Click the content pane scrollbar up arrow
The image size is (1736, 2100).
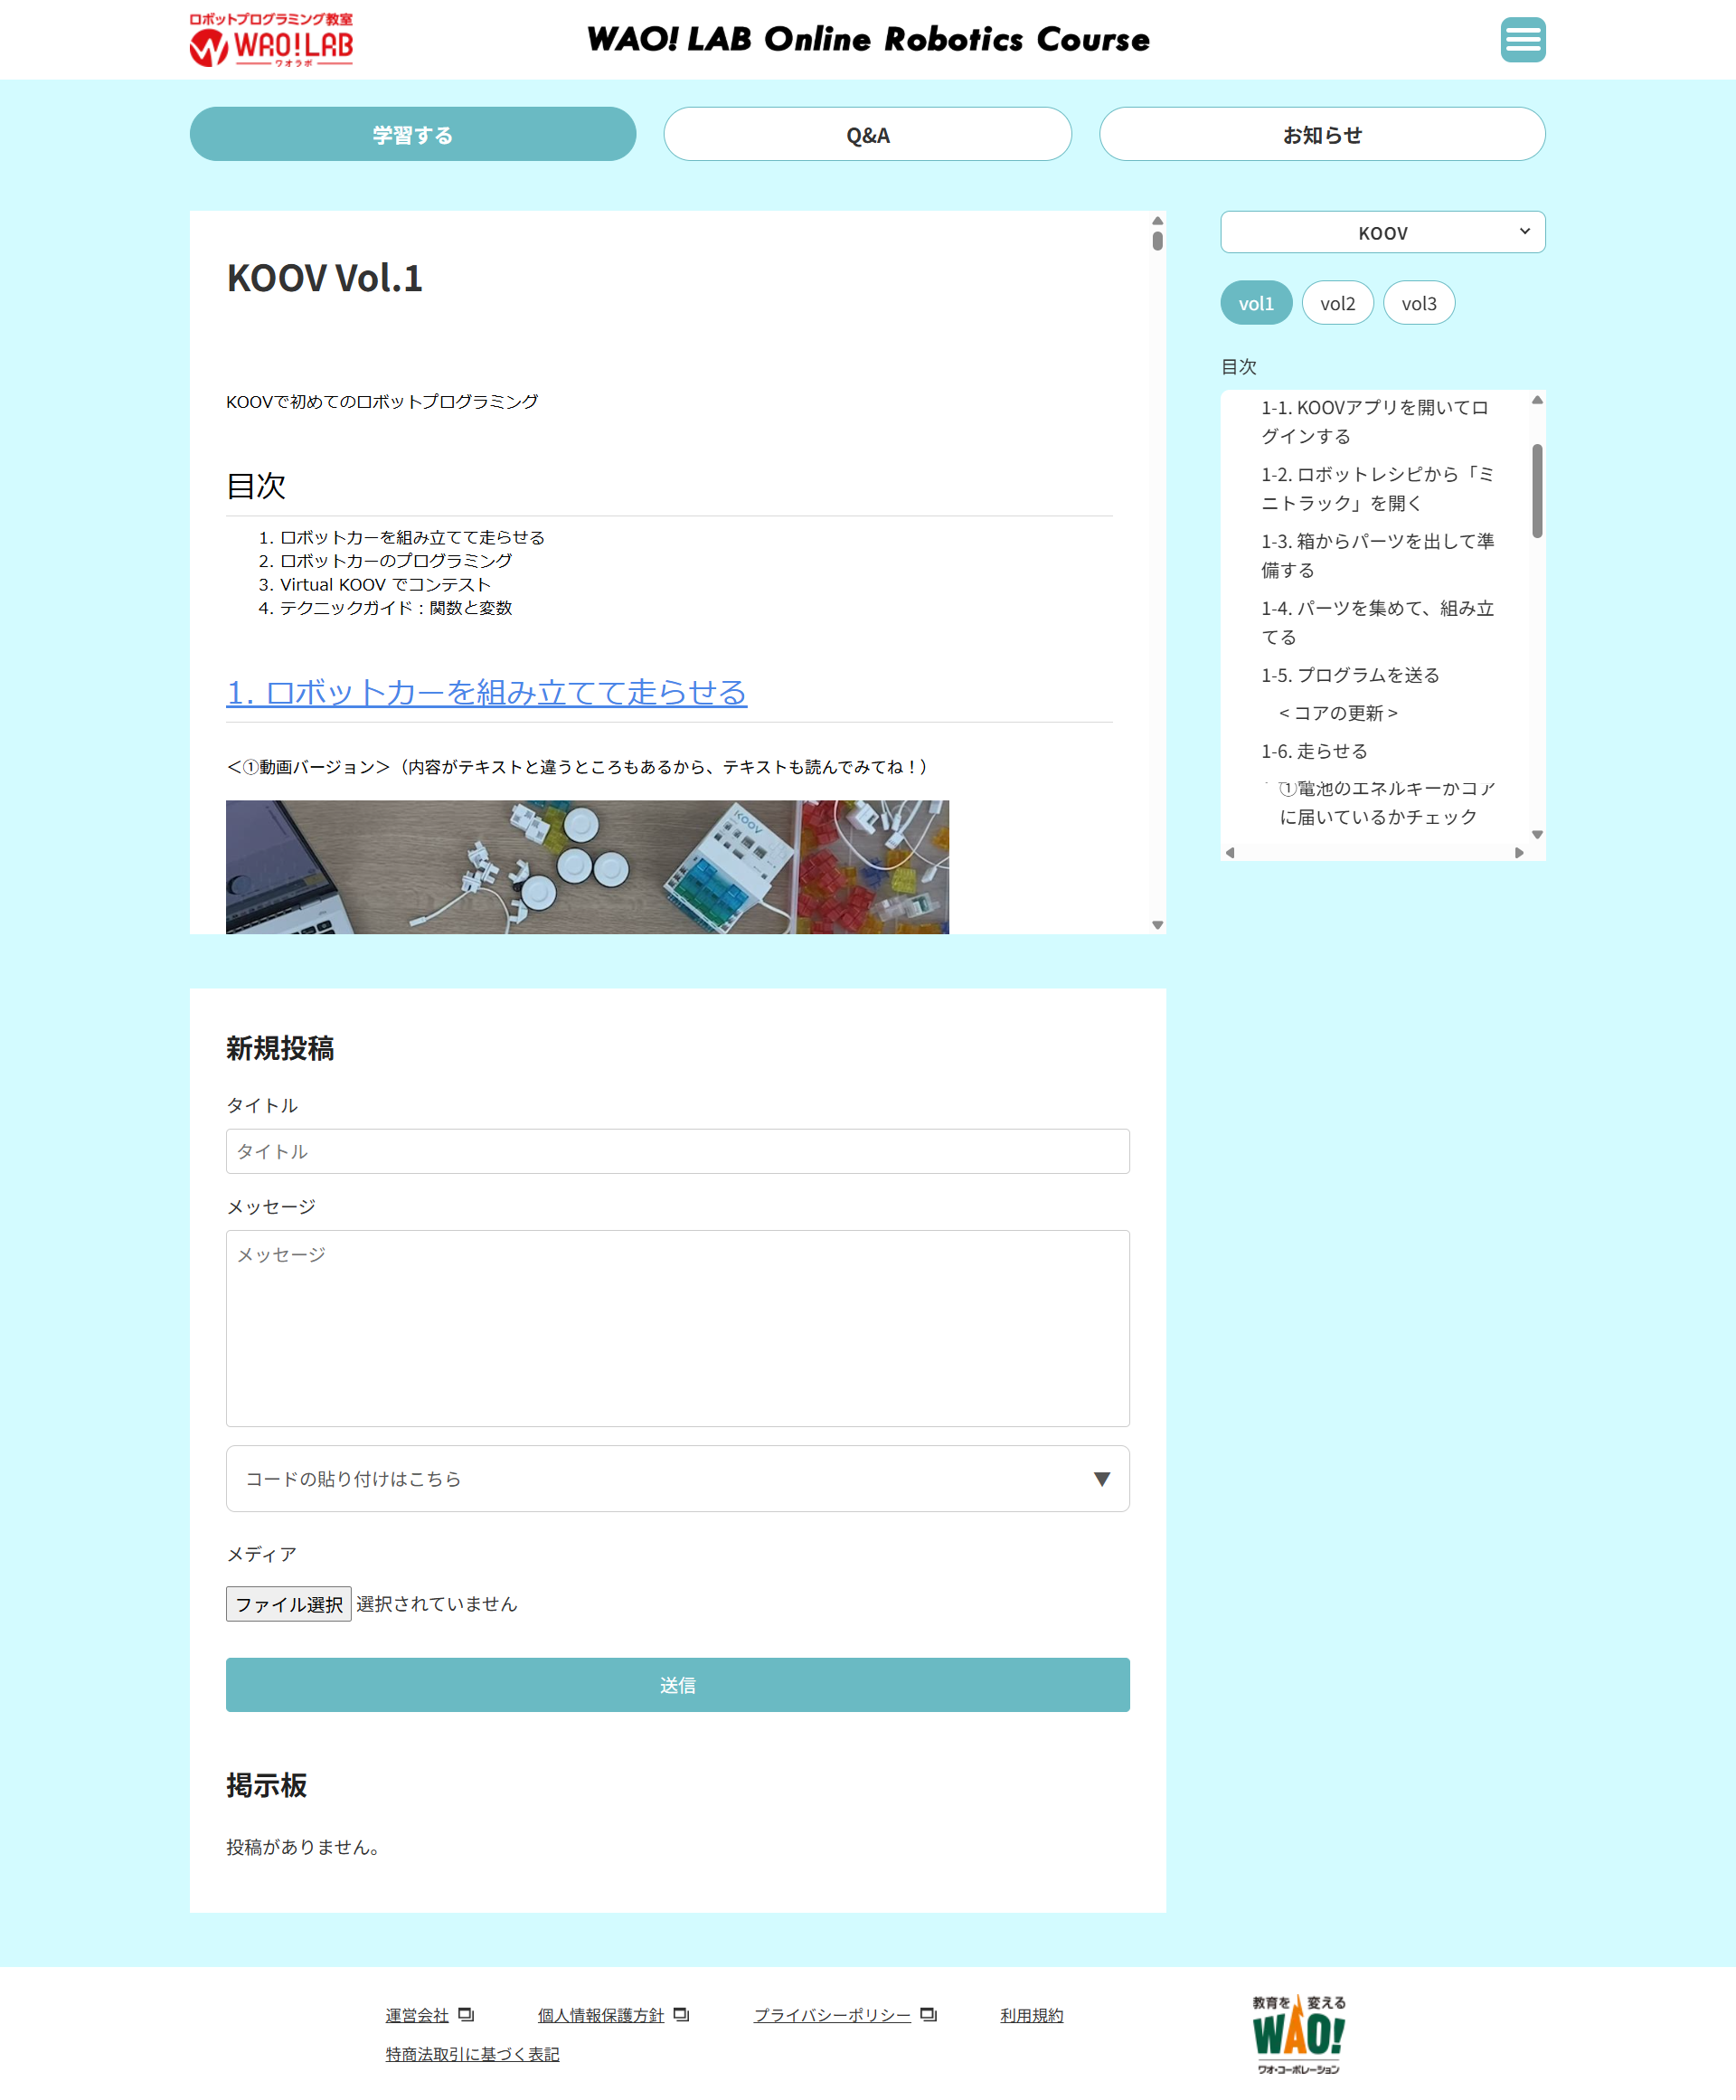click(1157, 220)
